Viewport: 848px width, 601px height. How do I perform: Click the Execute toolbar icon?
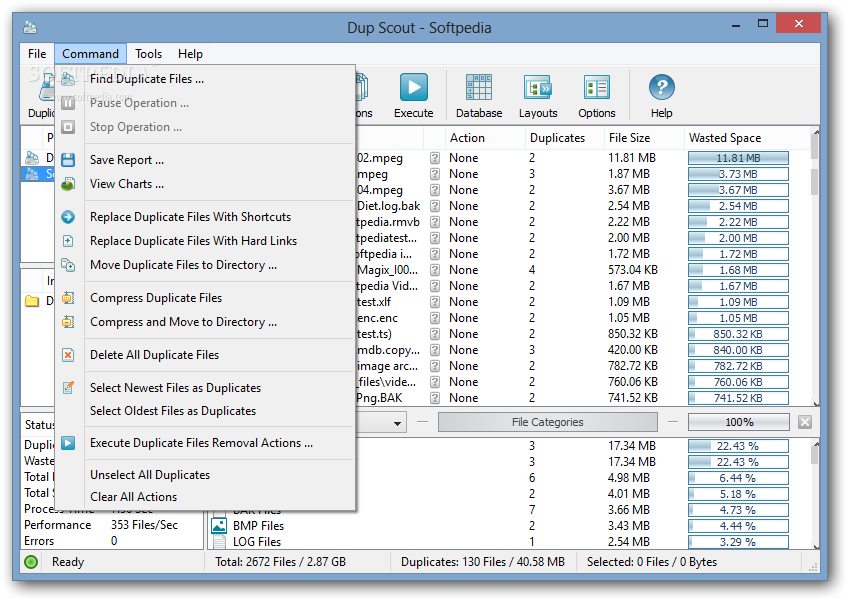tap(414, 88)
